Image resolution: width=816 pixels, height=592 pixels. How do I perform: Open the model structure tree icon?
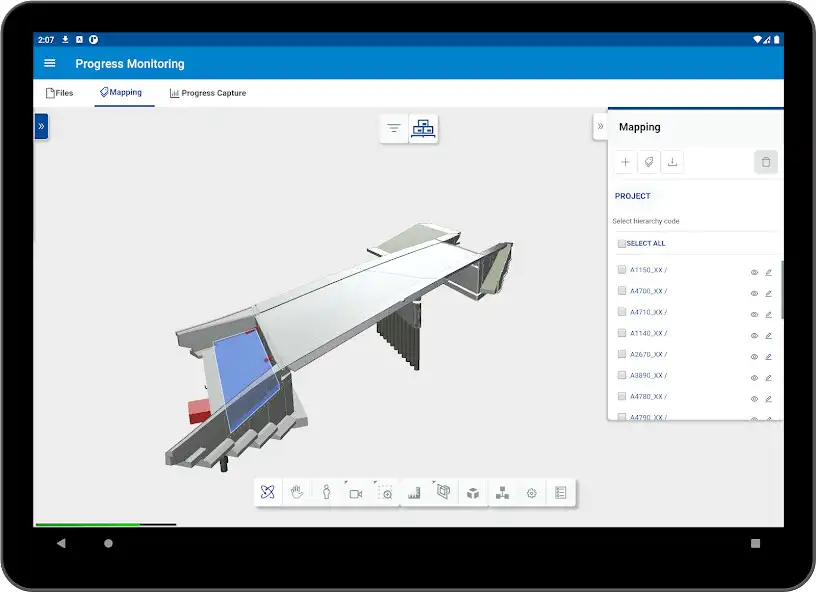[x=503, y=493]
